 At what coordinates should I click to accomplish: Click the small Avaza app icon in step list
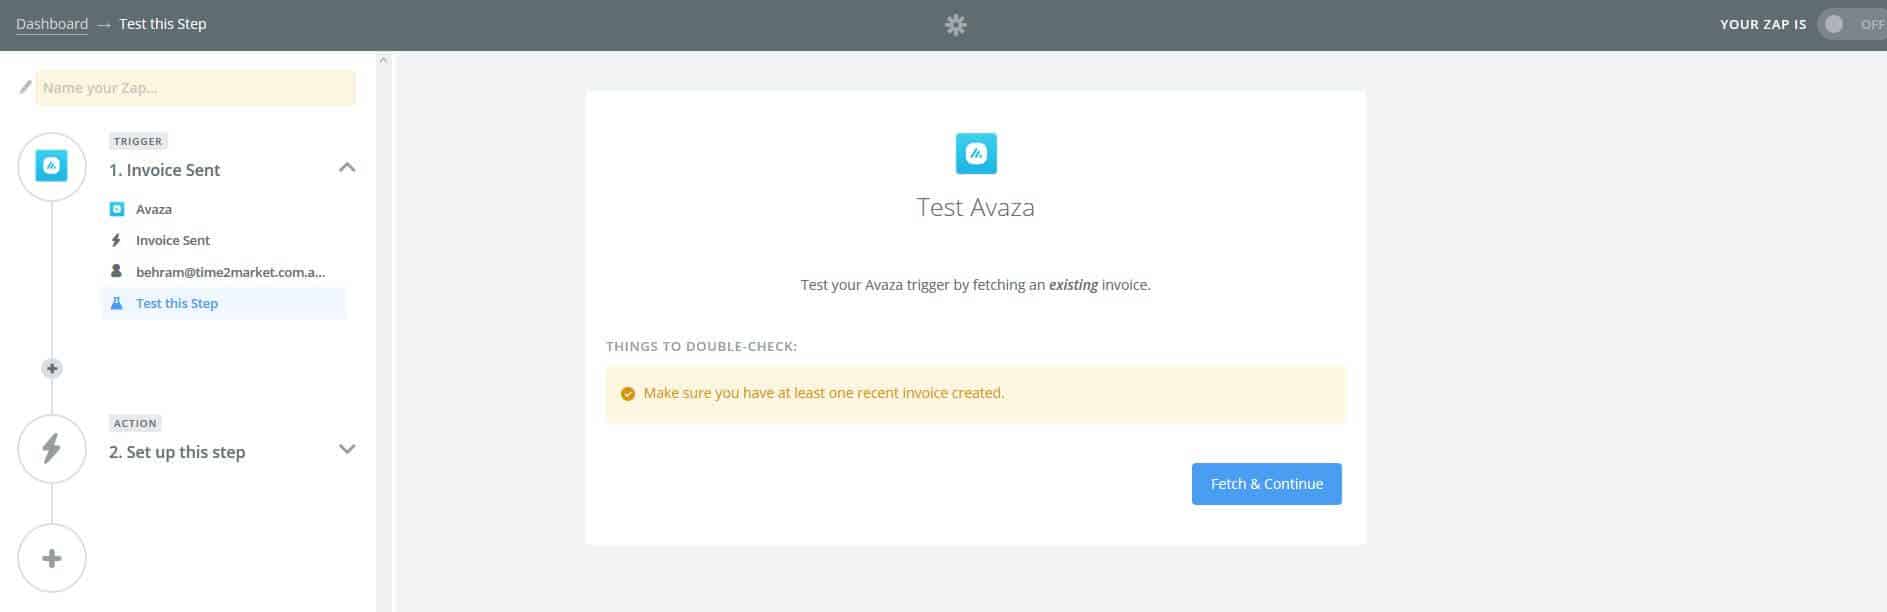pyautogui.click(x=116, y=209)
